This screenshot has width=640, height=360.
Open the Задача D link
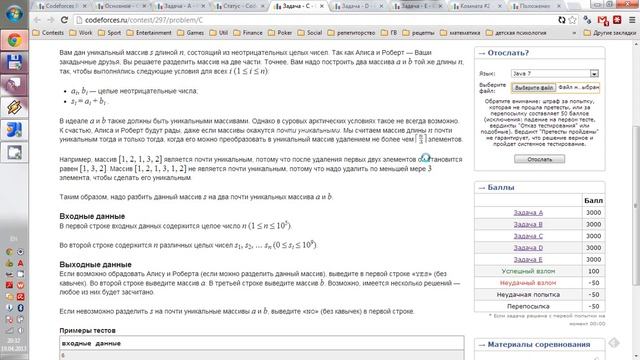point(528,248)
